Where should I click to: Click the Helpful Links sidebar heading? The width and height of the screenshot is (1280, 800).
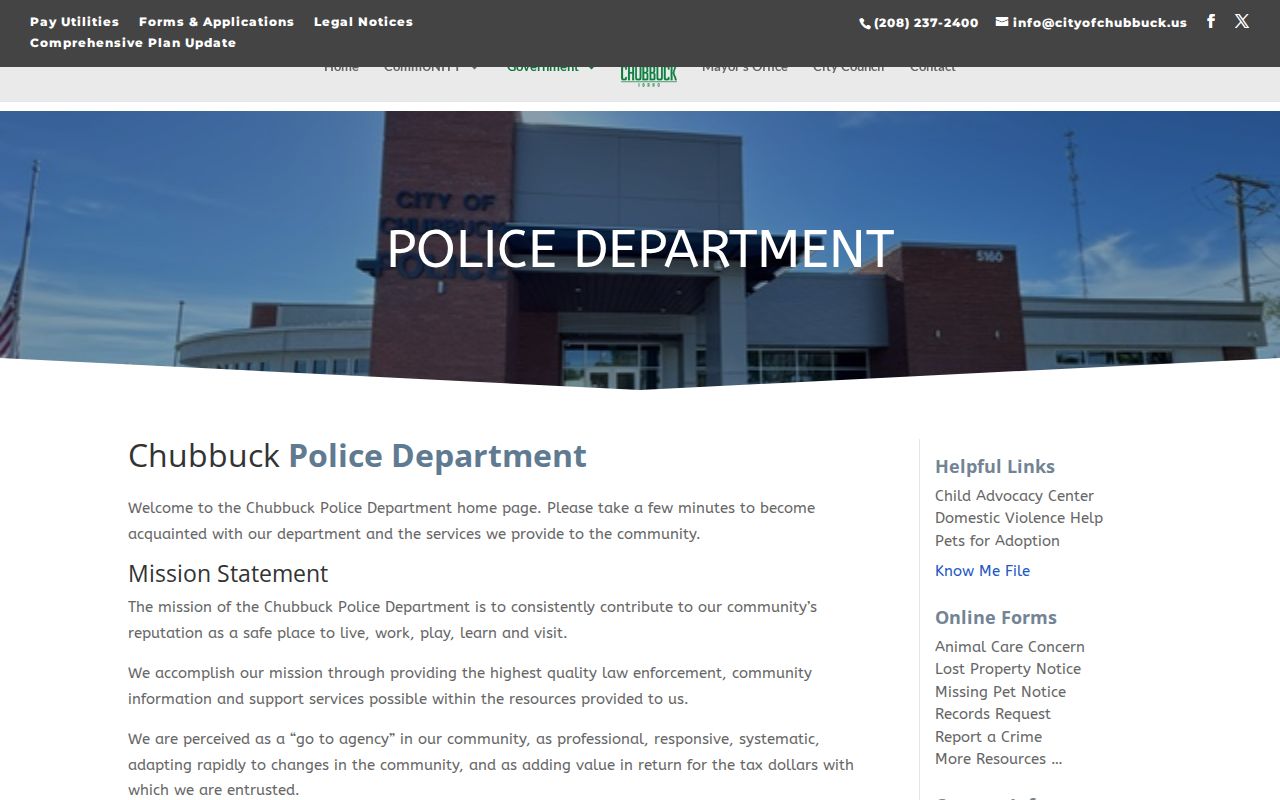tap(995, 467)
